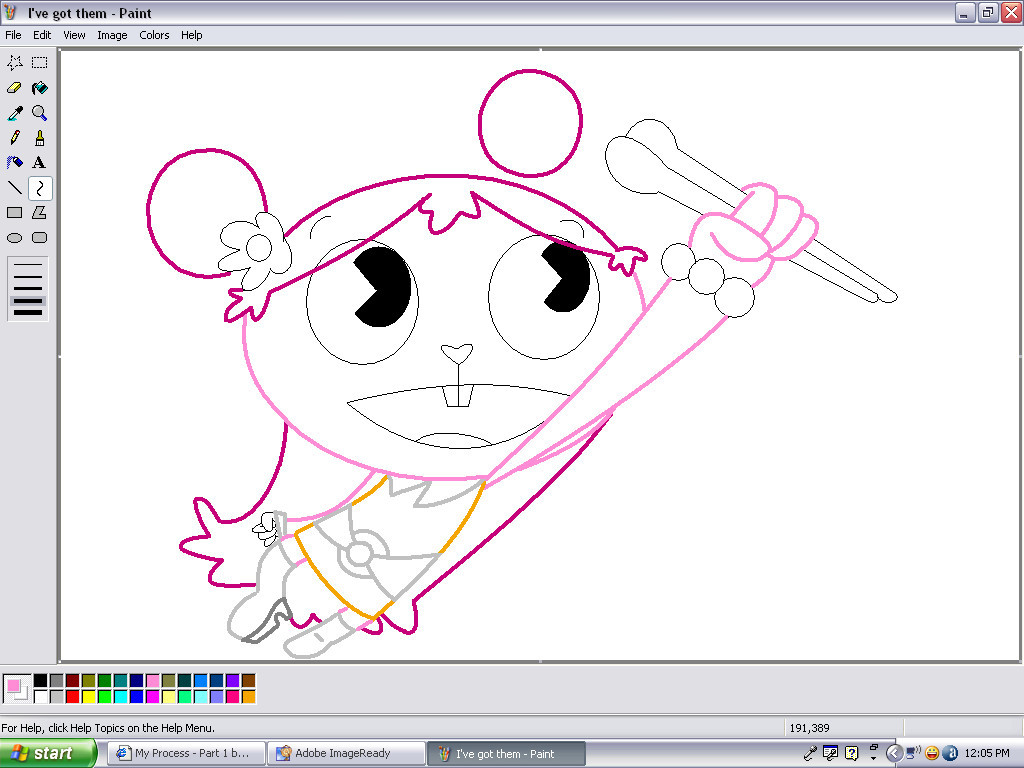
Task: Pick the lavender periwinkle color swatch
Action: pyautogui.click(x=217, y=697)
